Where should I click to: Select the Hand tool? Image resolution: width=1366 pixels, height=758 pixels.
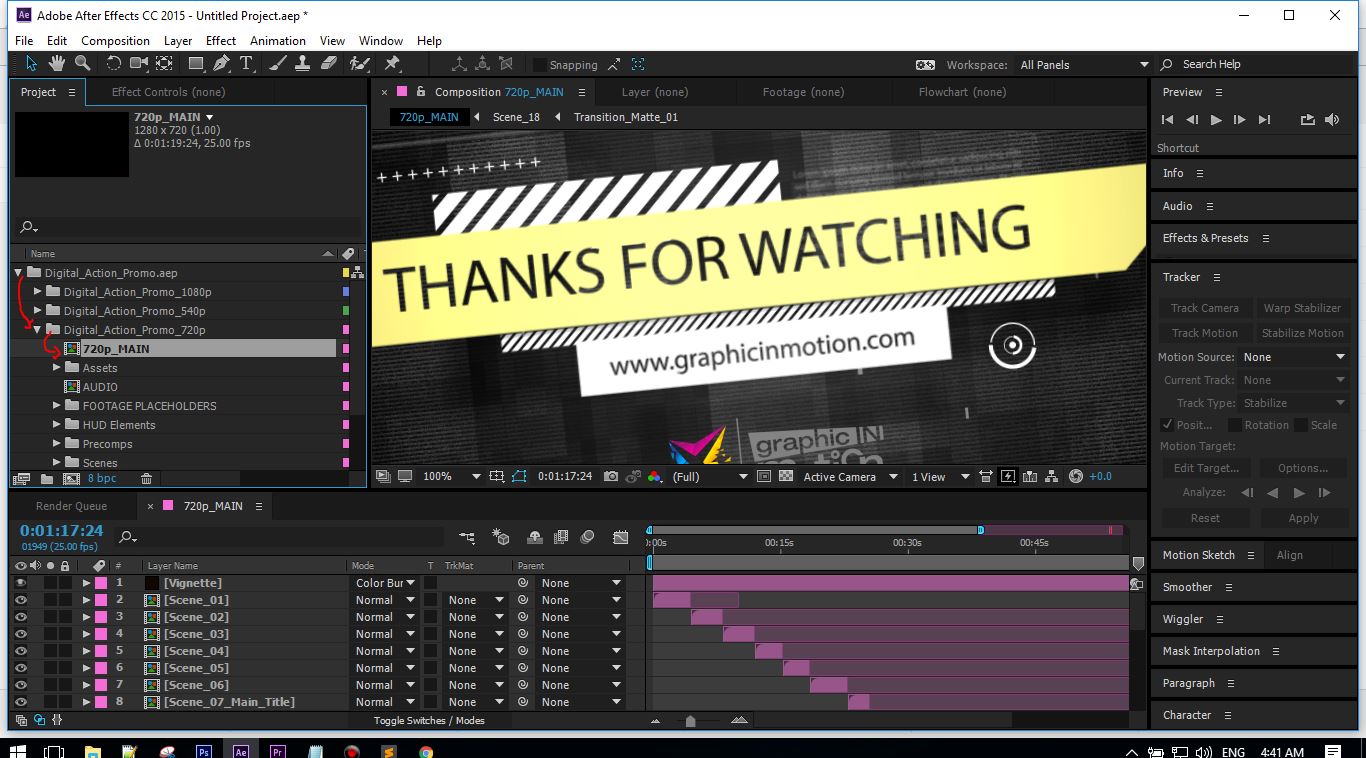[x=57, y=63]
